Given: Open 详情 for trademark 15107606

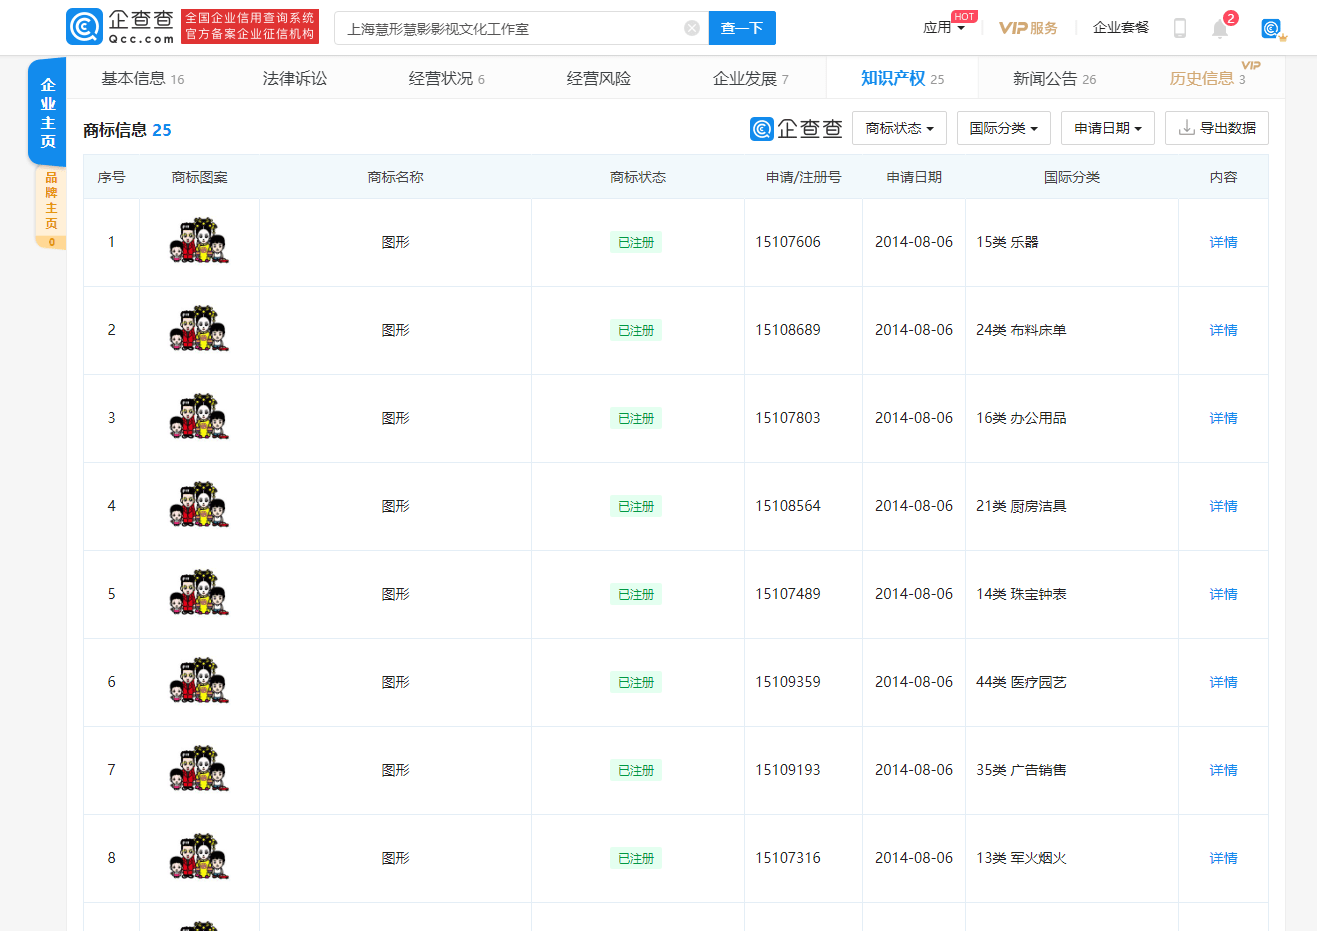Looking at the screenshot, I should pyautogui.click(x=1222, y=241).
